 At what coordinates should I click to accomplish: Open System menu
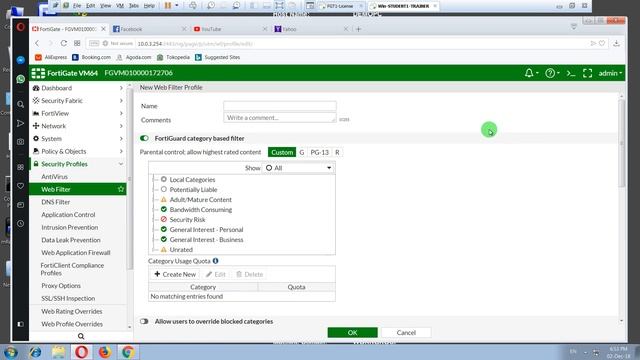coord(51,138)
